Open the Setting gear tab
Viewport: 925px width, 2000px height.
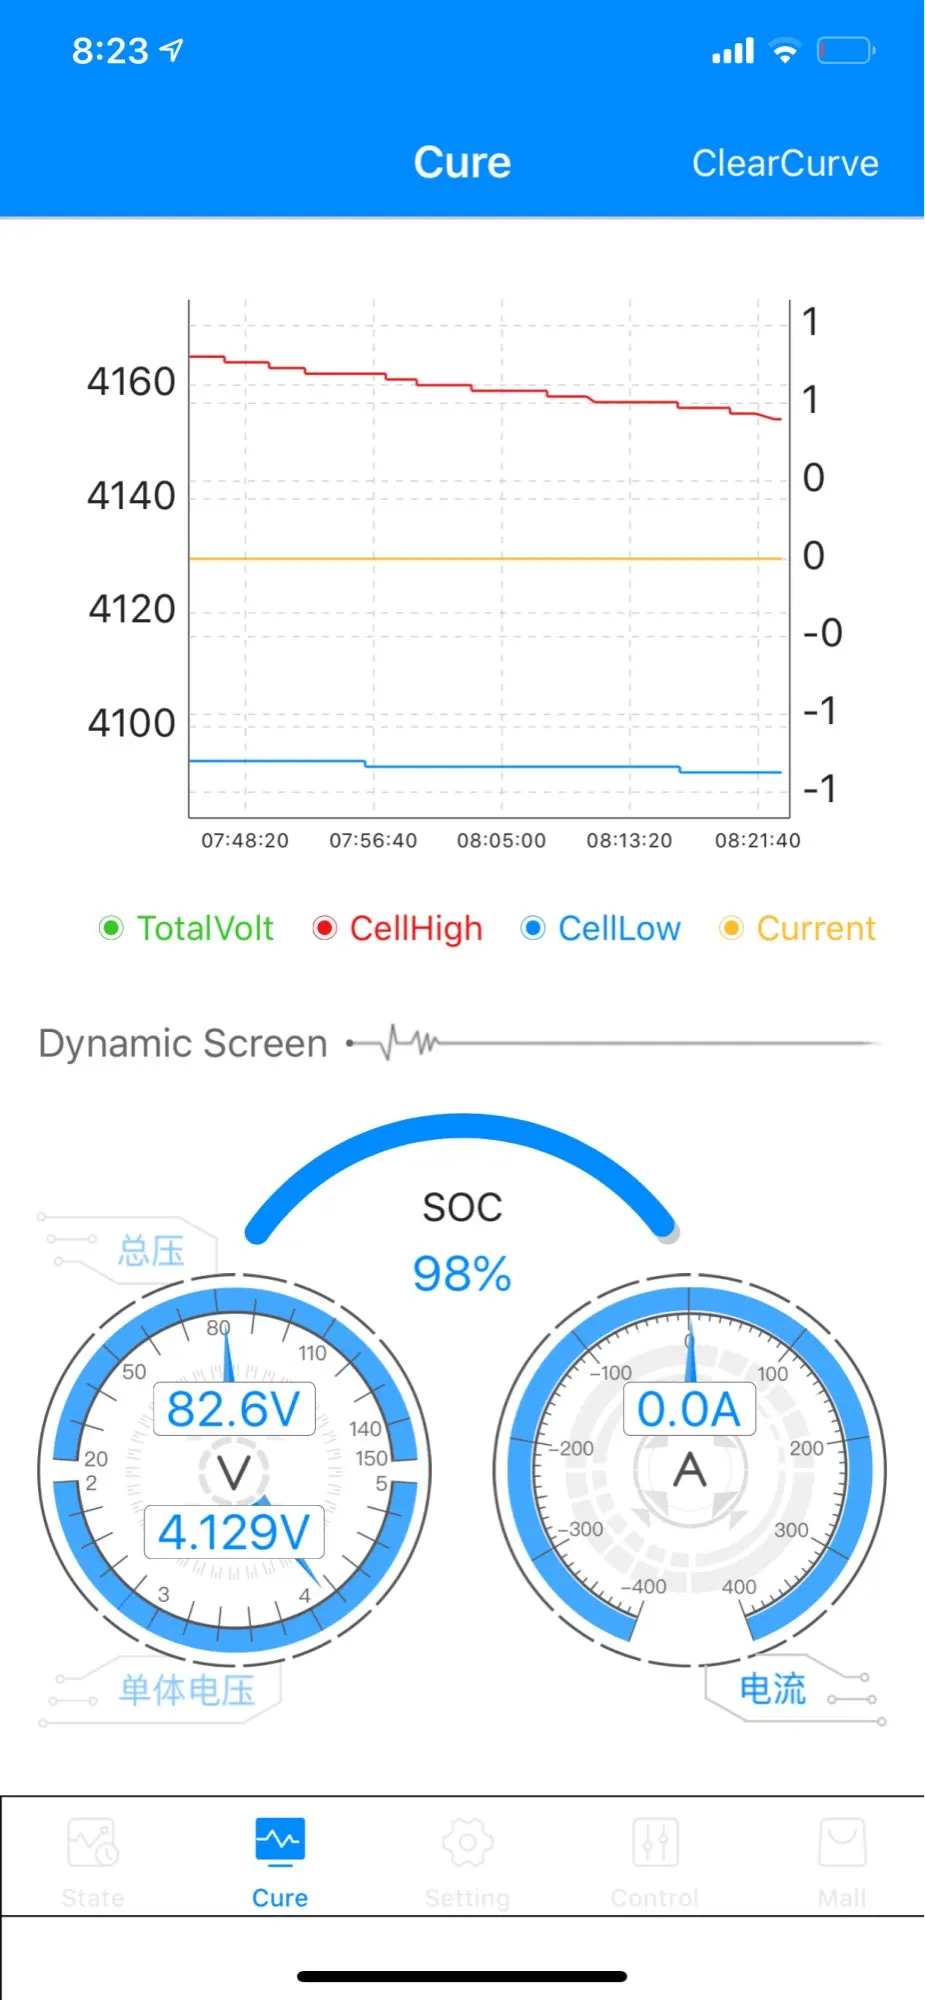coord(467,1842)
